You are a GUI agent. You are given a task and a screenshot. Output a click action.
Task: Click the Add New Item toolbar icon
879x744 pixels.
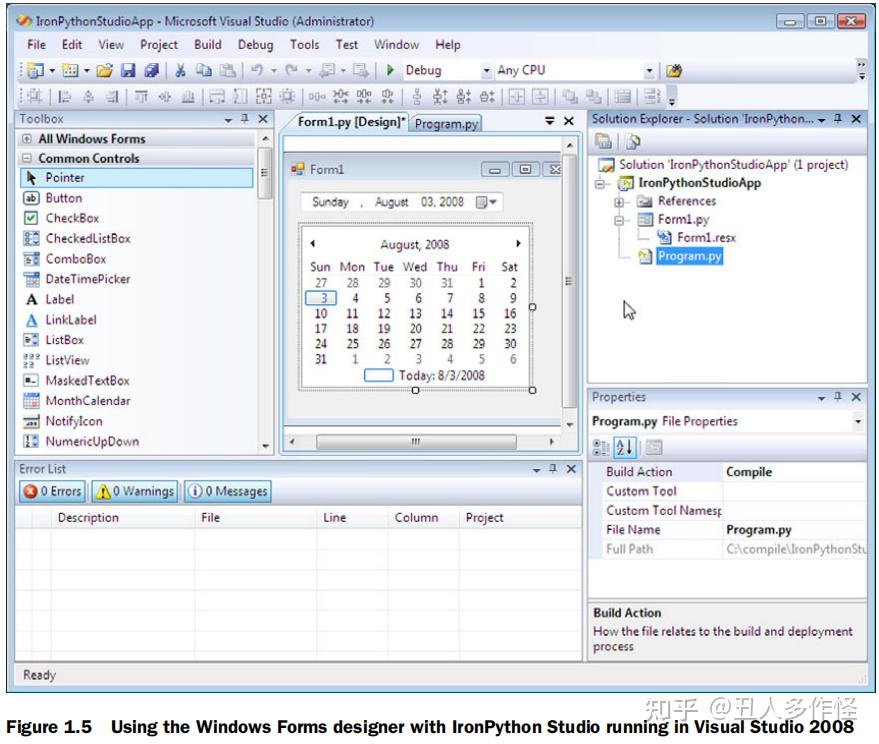tap(70, 70)
